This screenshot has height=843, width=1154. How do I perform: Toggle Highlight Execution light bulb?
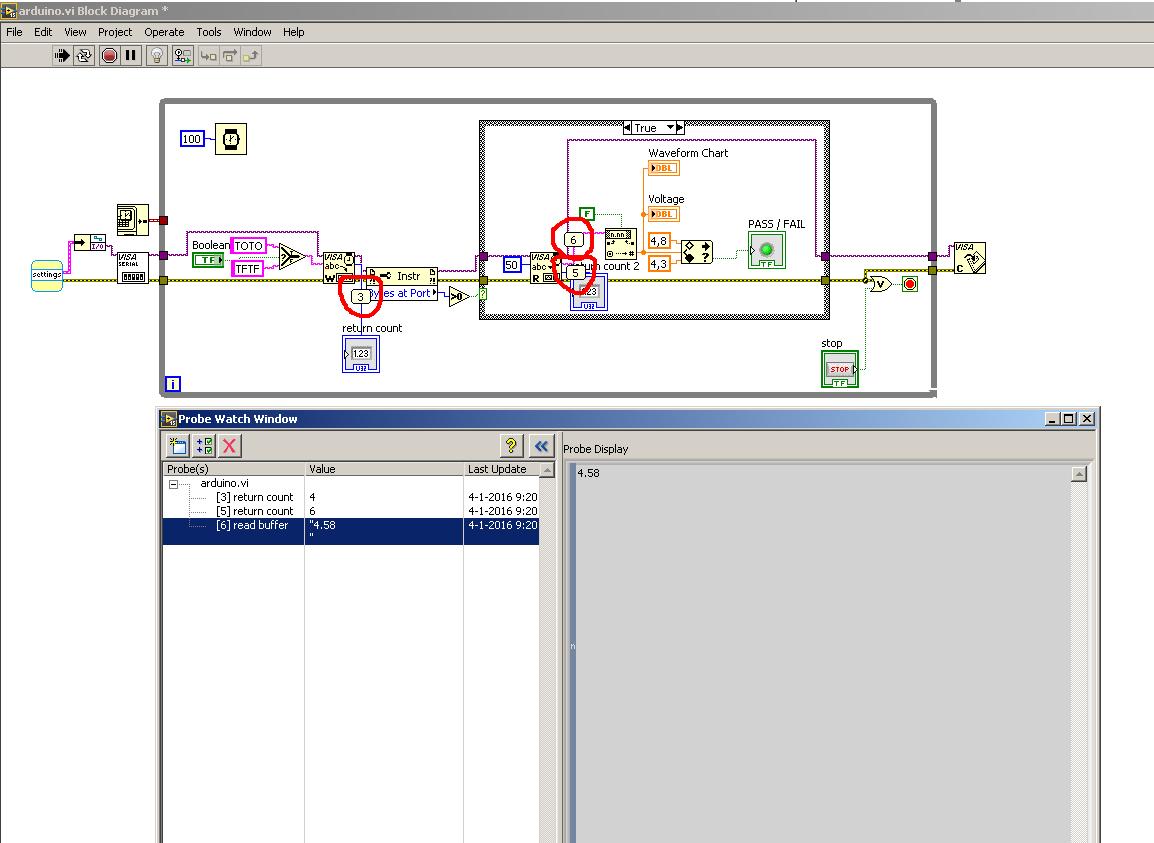click(157, 56)
